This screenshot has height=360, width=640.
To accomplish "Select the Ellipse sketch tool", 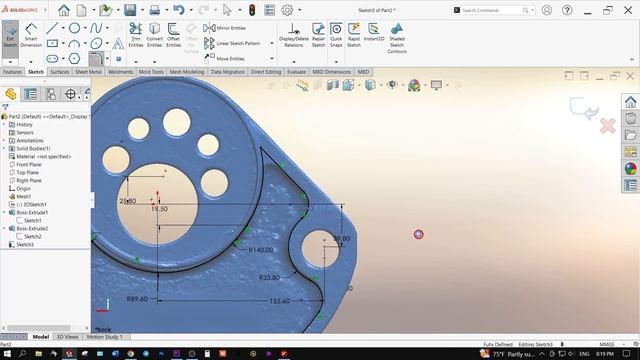I will [96, 43].
